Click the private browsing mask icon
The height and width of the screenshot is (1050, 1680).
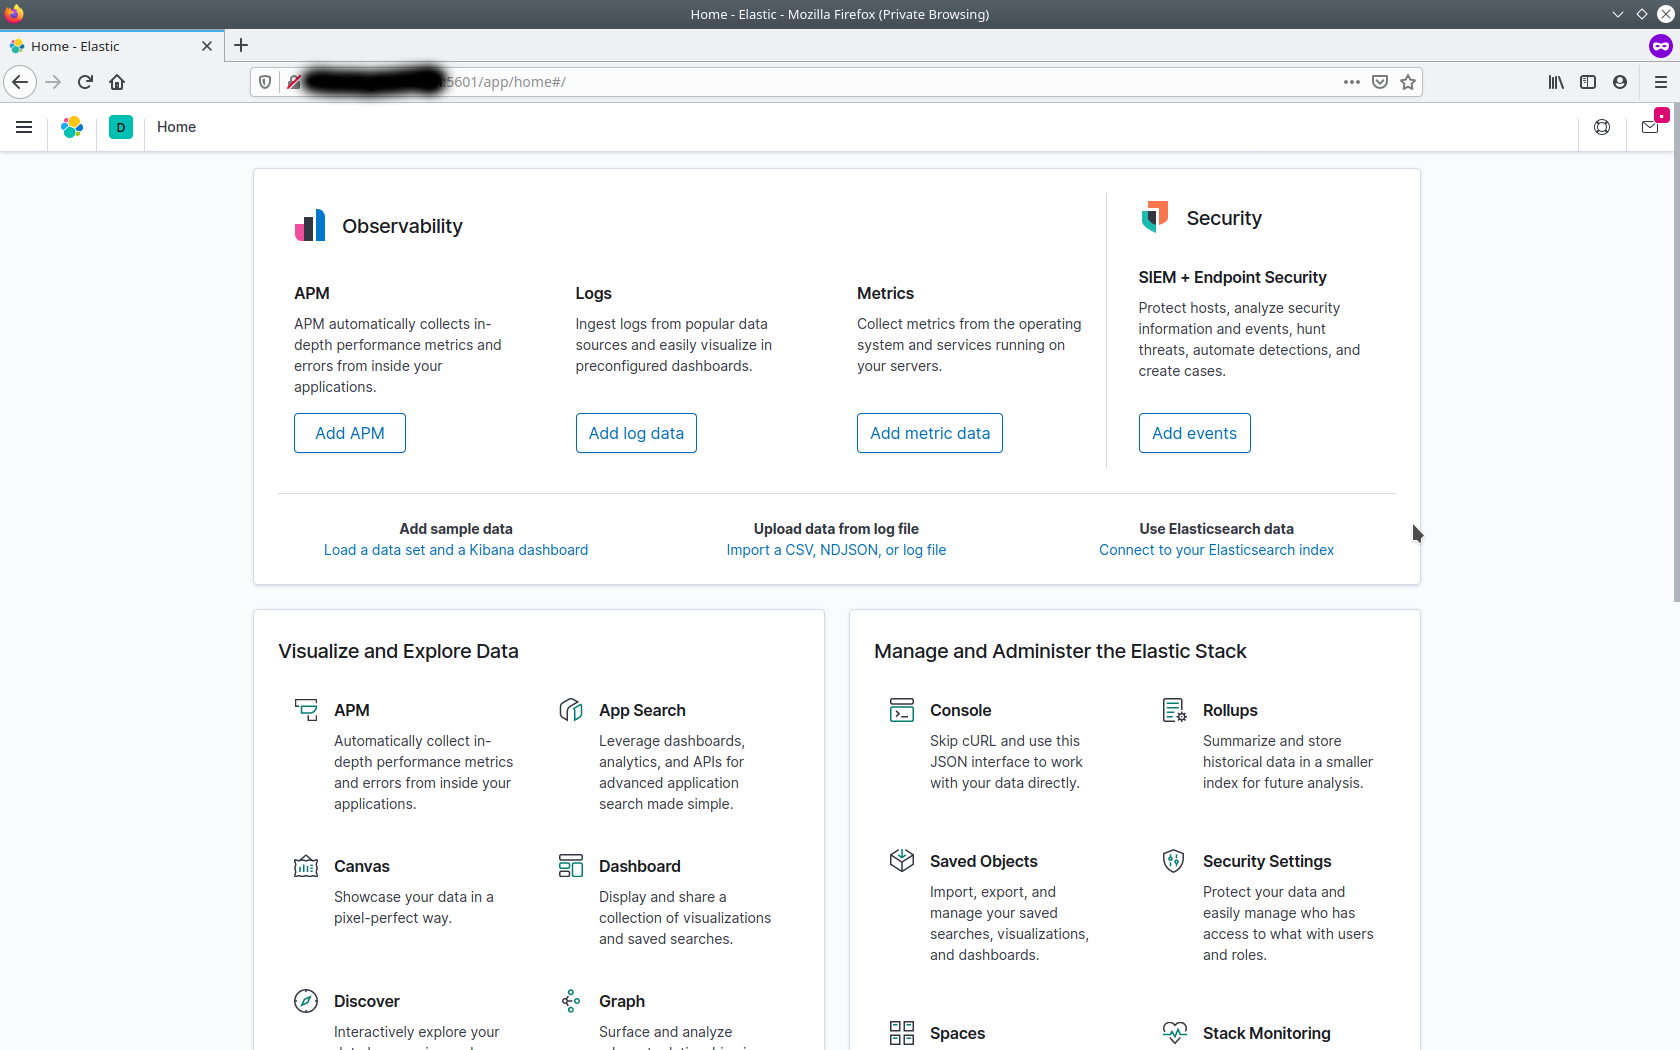pyautogui.click(x=1661, y=46)
